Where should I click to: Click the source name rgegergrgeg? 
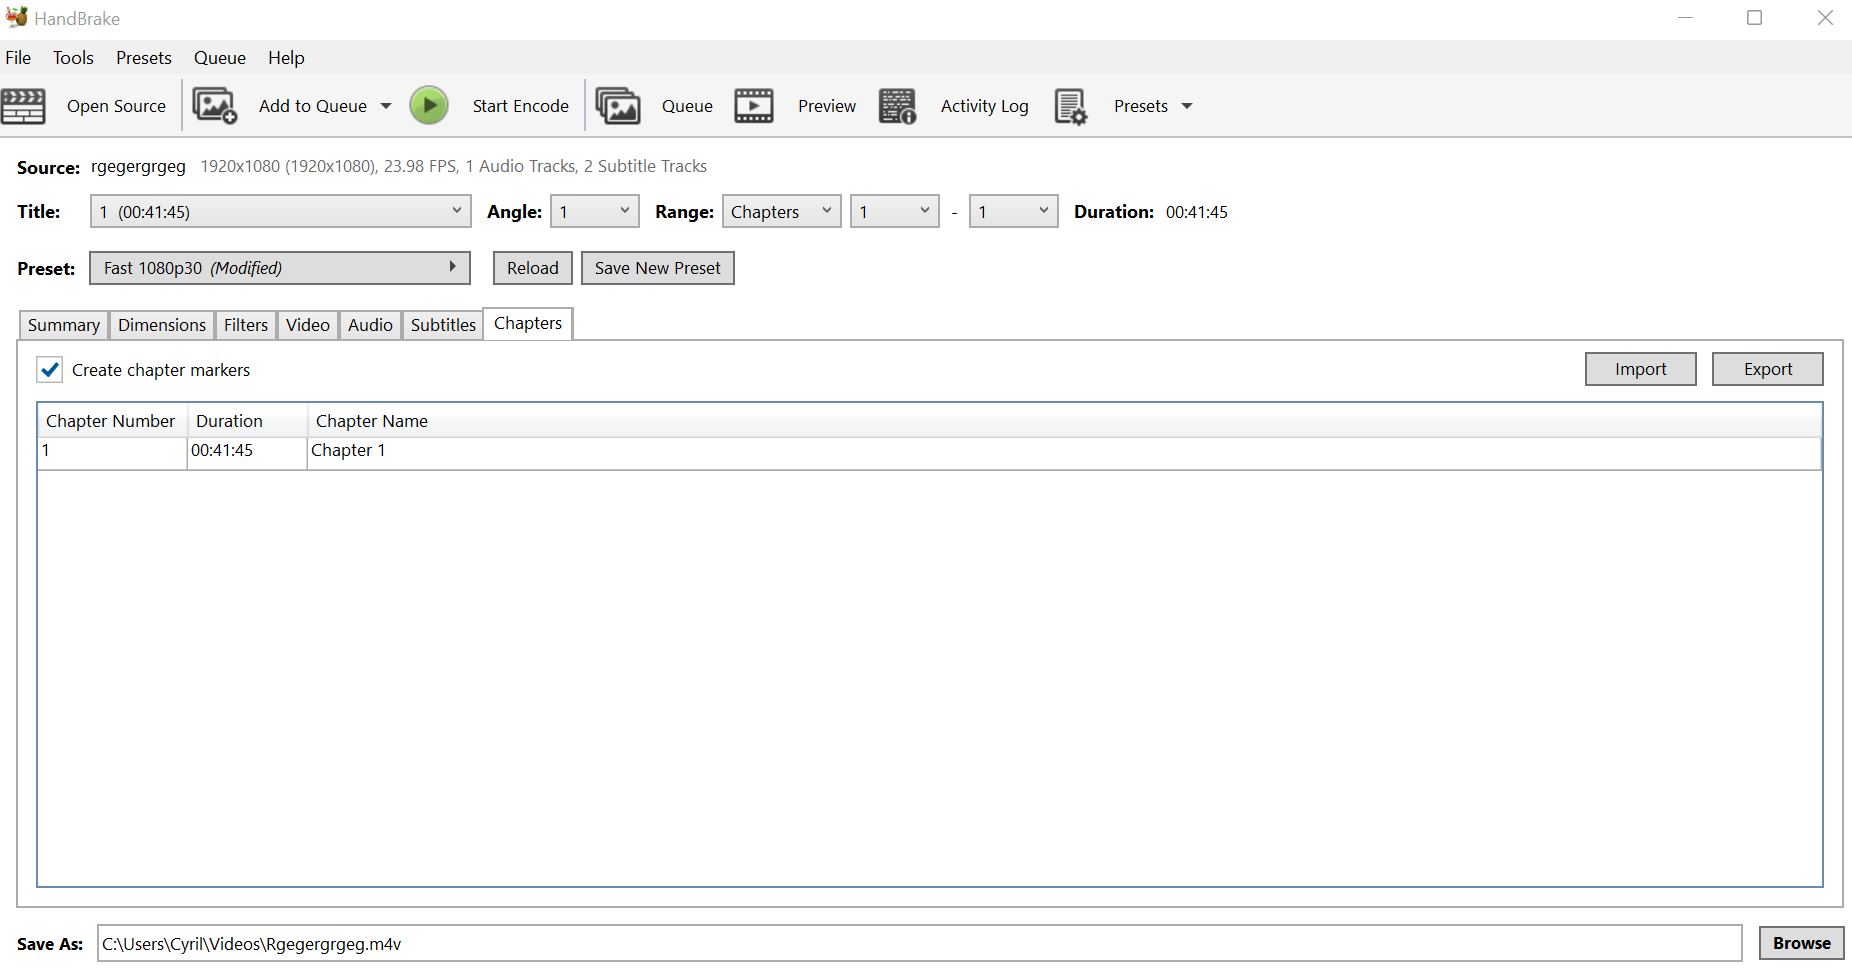pos(138,167)
